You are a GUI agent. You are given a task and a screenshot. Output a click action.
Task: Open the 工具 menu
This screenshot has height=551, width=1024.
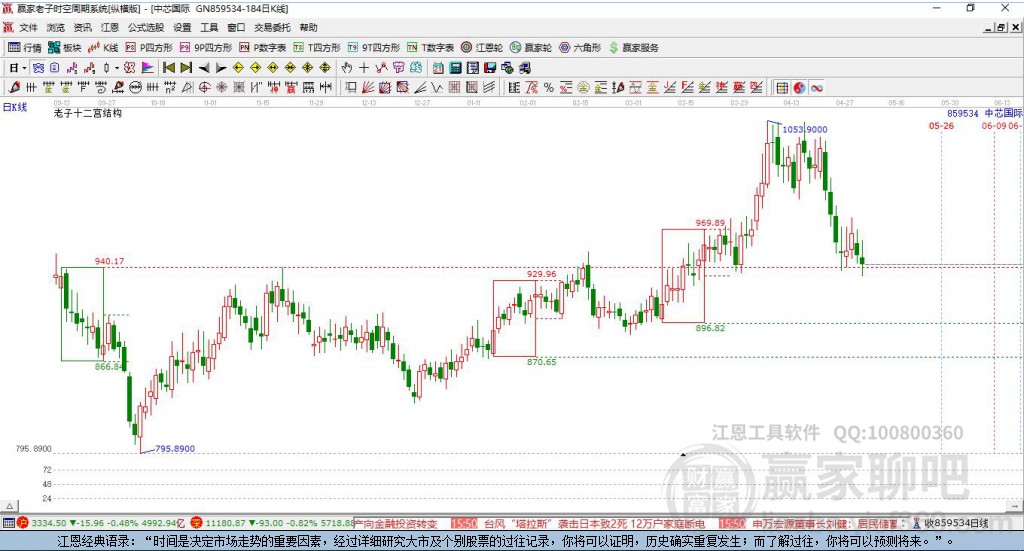point(209,27)
